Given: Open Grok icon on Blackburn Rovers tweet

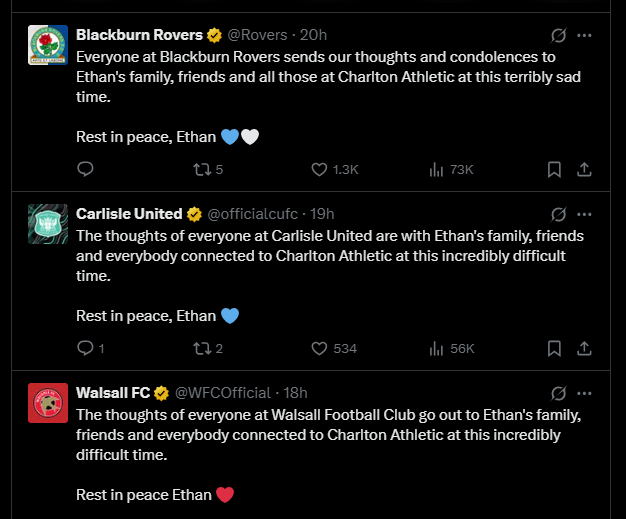Looking at the screenshot, I should point(559,35).
